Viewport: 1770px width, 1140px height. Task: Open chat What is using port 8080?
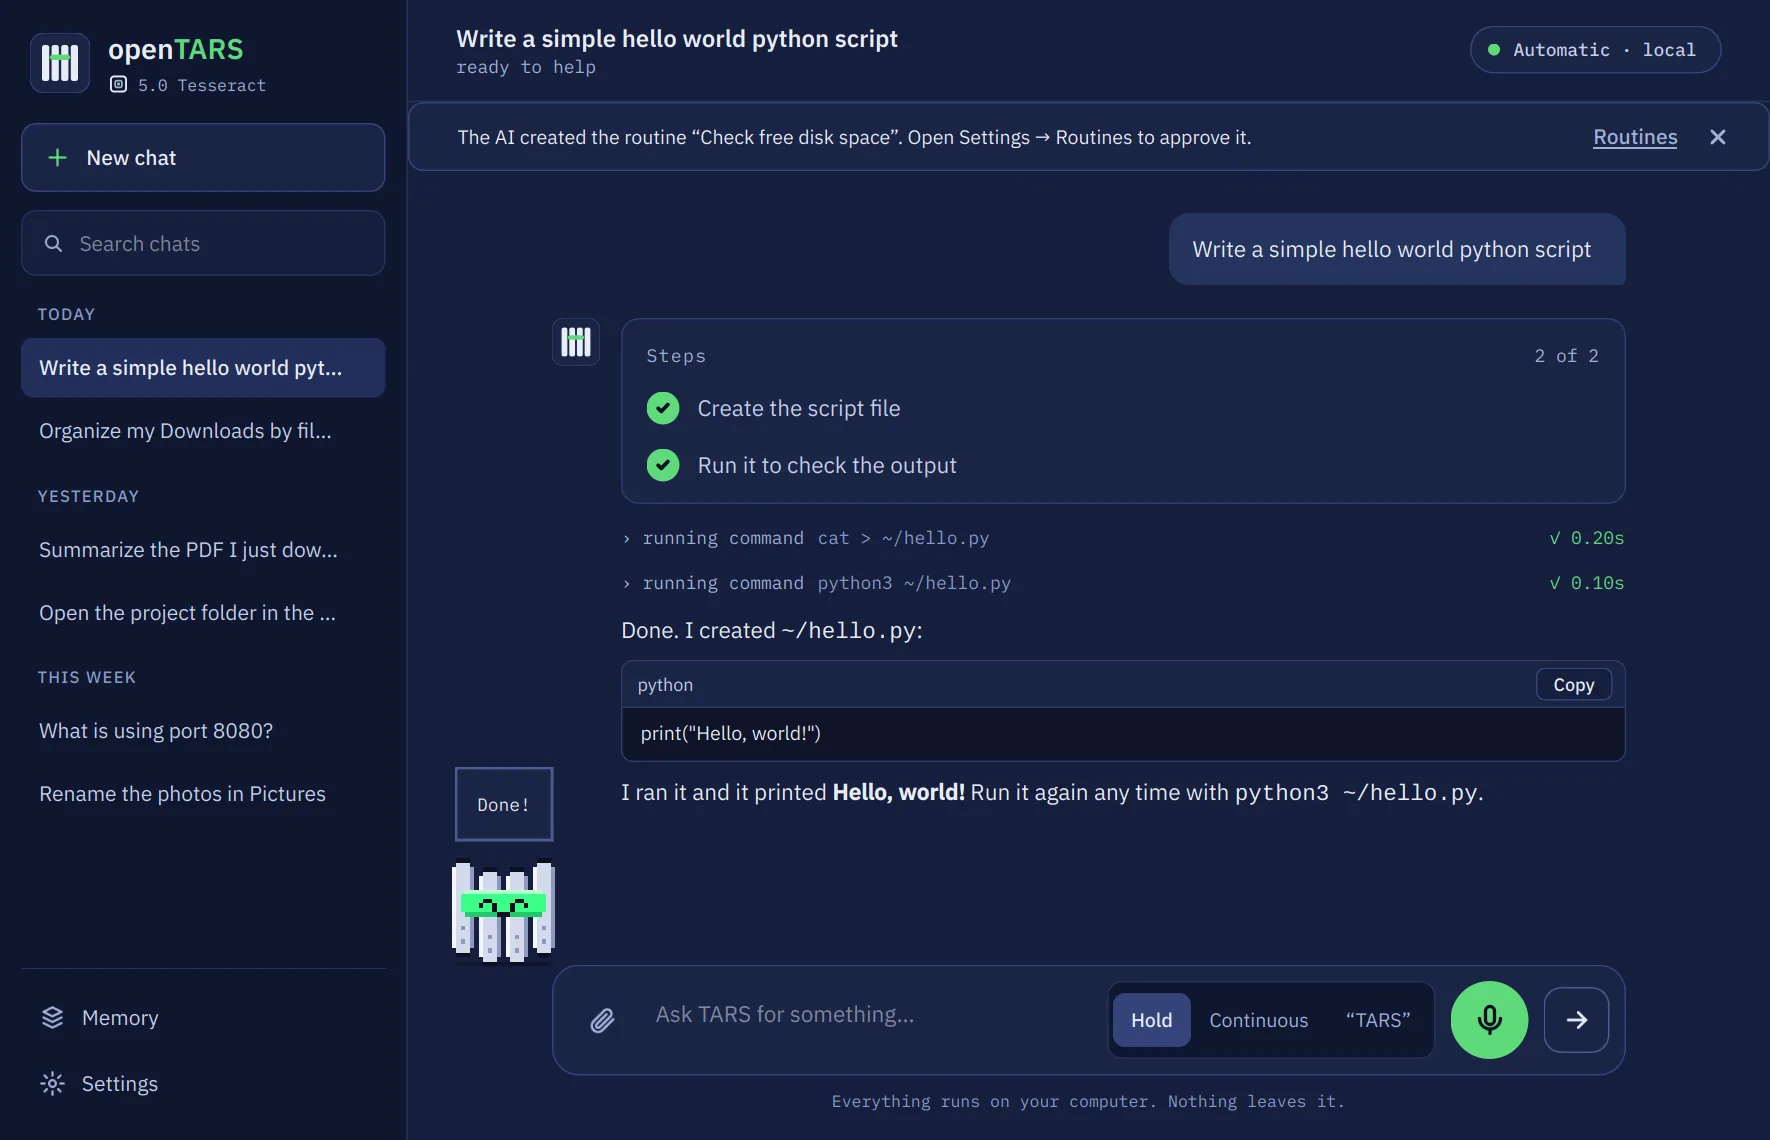tap(203, 731)
